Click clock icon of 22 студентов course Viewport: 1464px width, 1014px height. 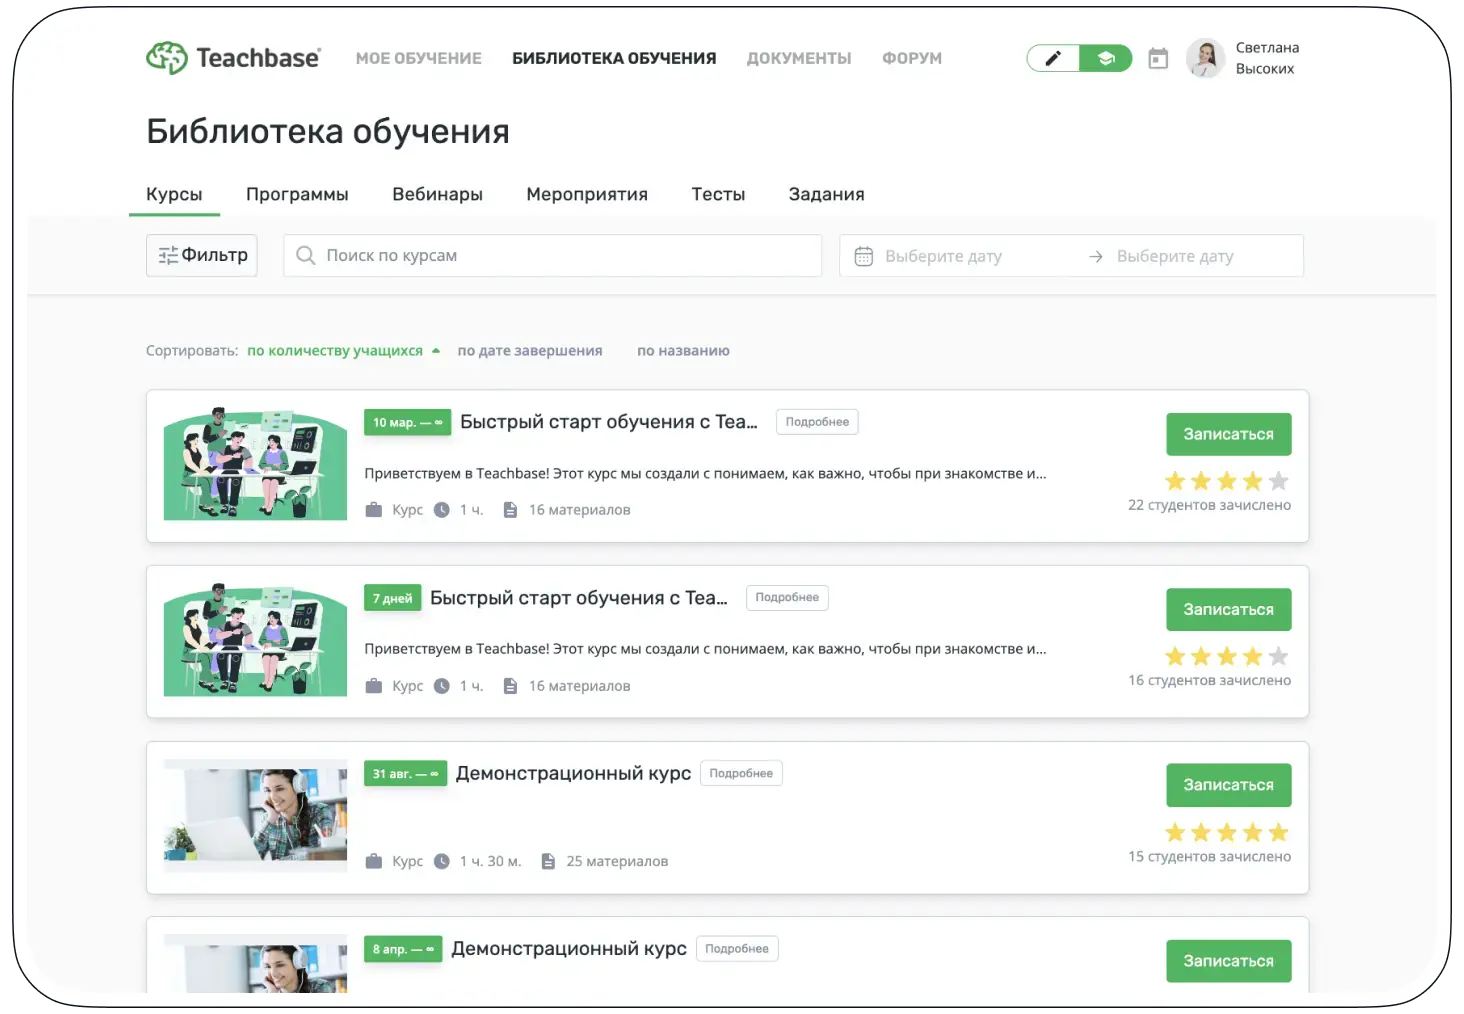click(442, 510)
